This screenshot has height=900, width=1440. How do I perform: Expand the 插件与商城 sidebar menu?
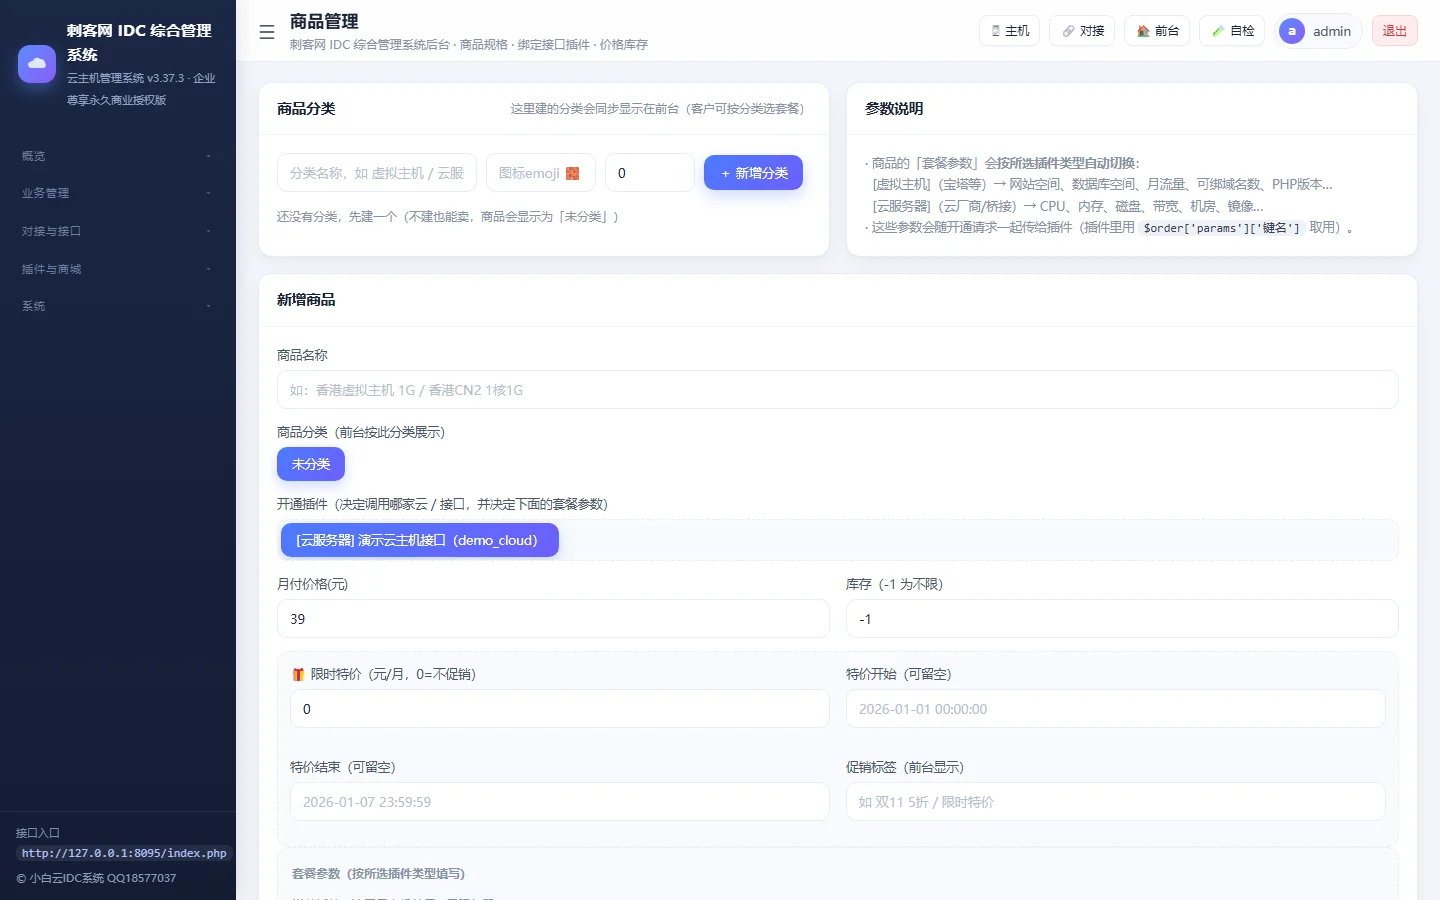(118, 269)
